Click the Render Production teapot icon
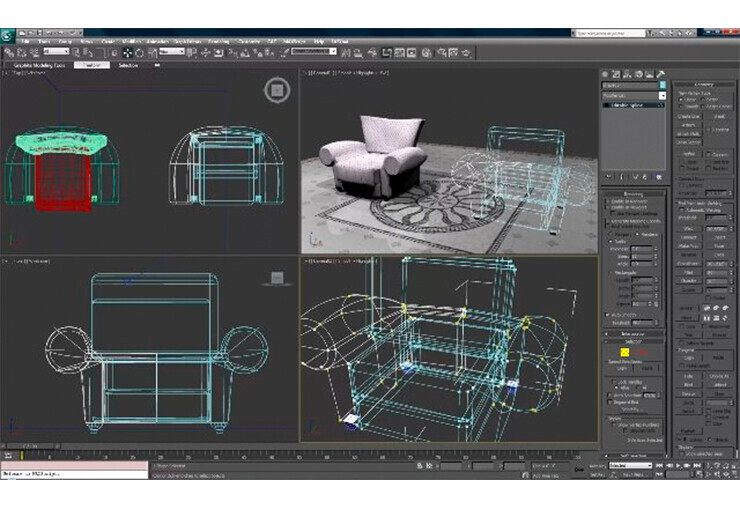The image size is (740, 508). (466, 53)
